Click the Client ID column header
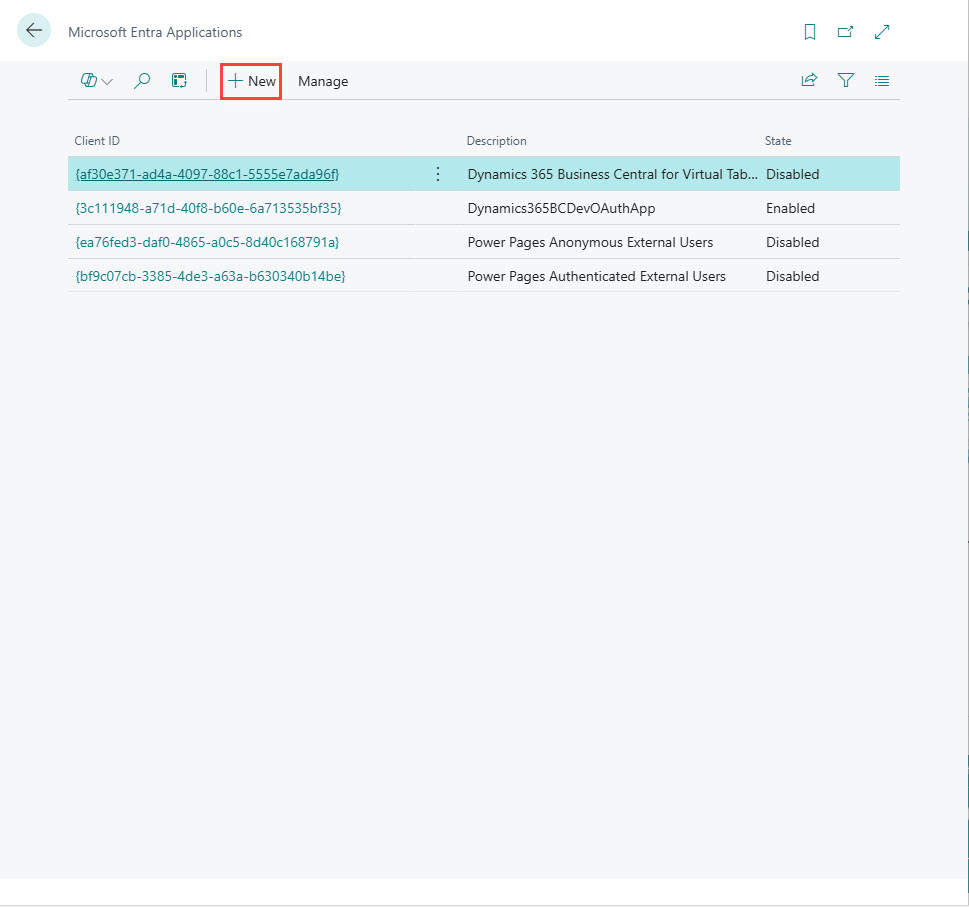The image size is (969, 907). coord(97,141)
